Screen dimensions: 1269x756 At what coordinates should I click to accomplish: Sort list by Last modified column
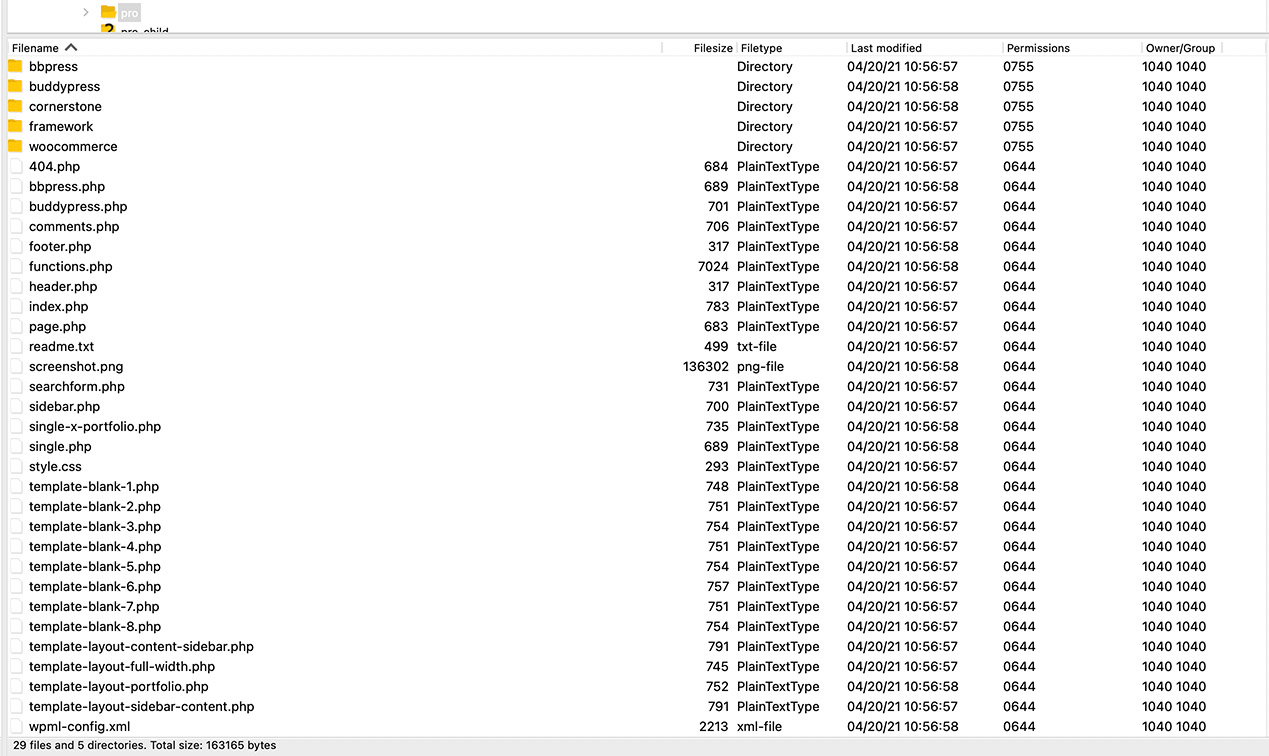(886, 48)
